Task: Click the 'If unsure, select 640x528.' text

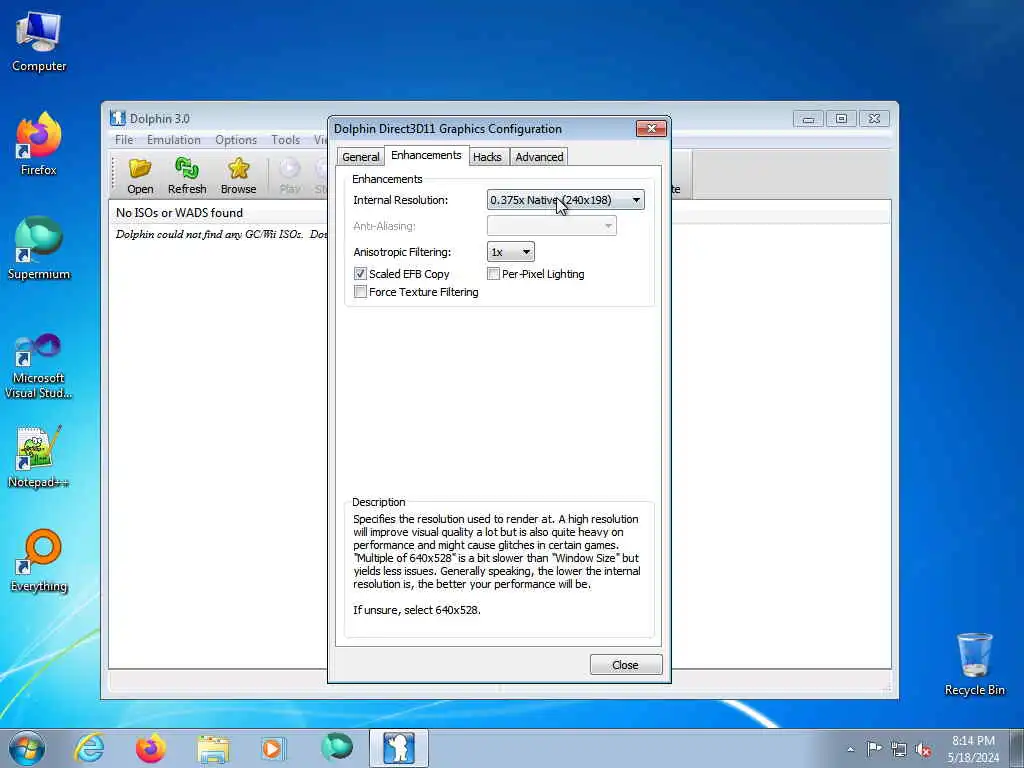Action: 417,610
